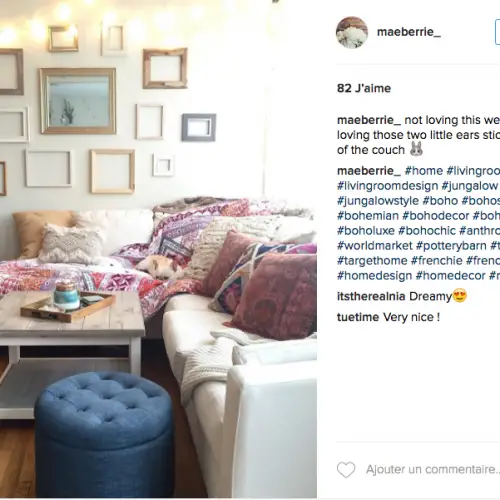Open the #potterybarn hashtag
500x500 pixels.
451,246
